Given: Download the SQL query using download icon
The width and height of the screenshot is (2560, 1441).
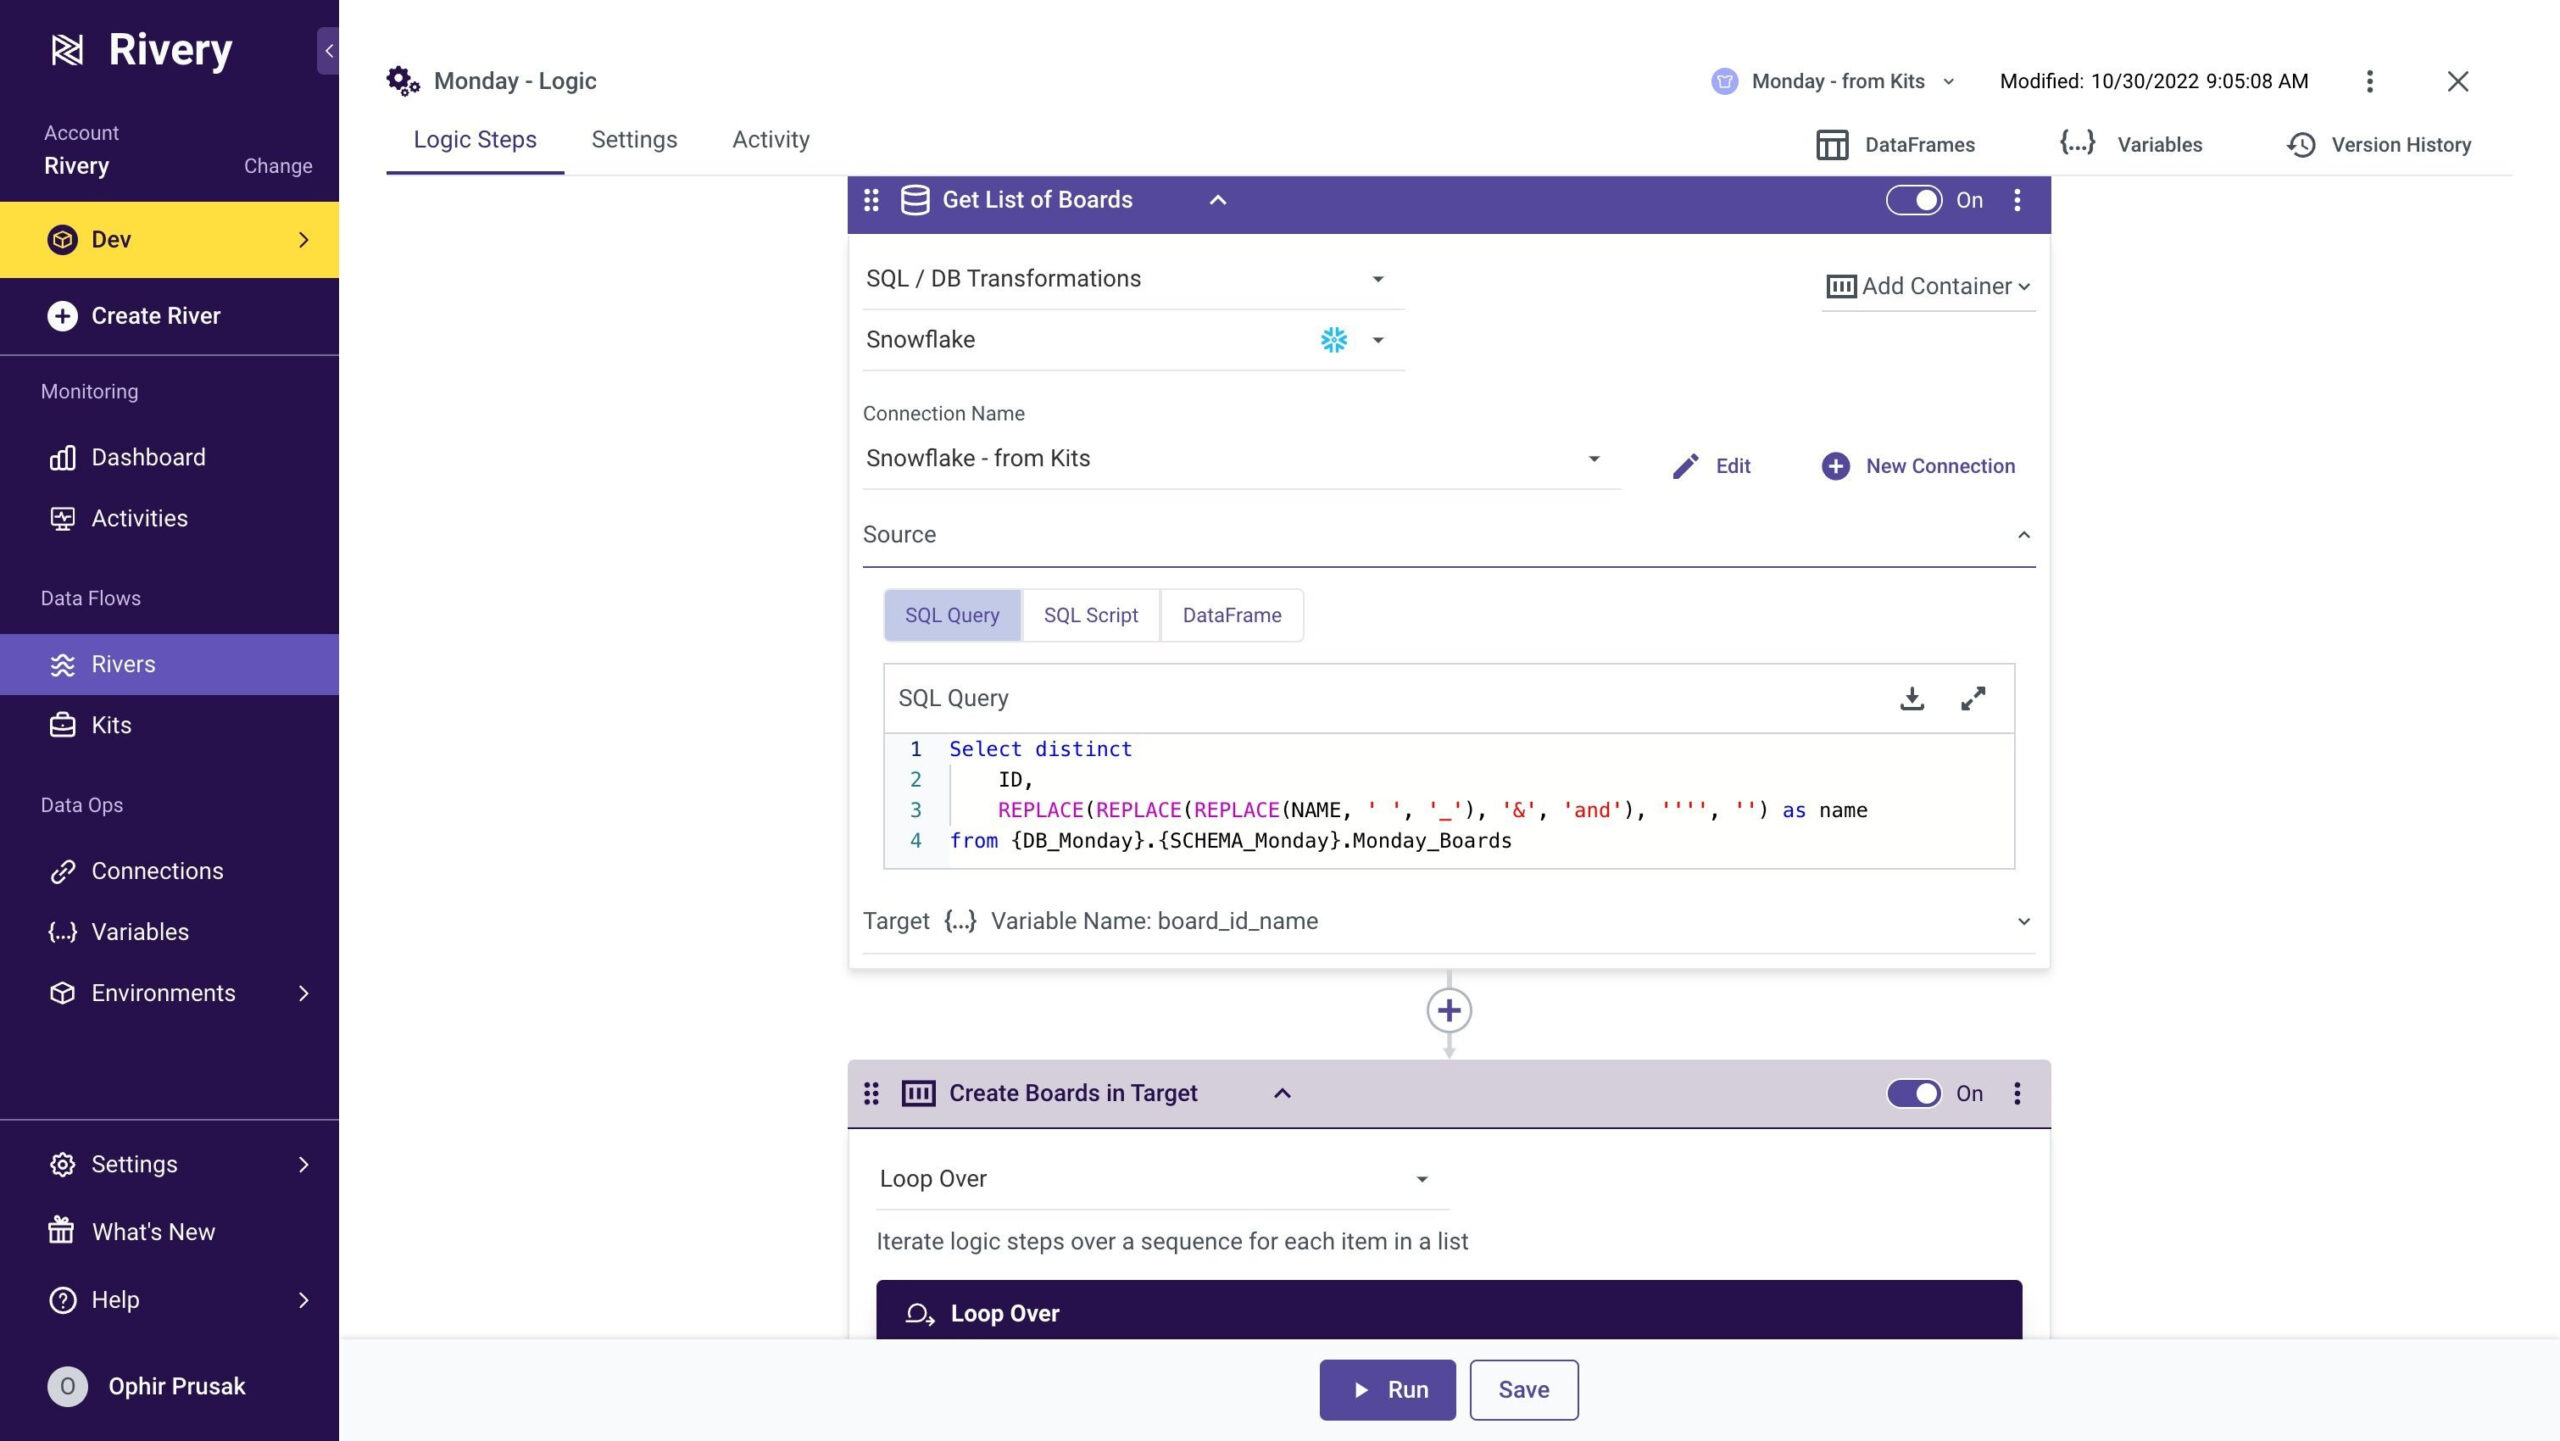Looking at the screenshot, I should coord(1911,698).
